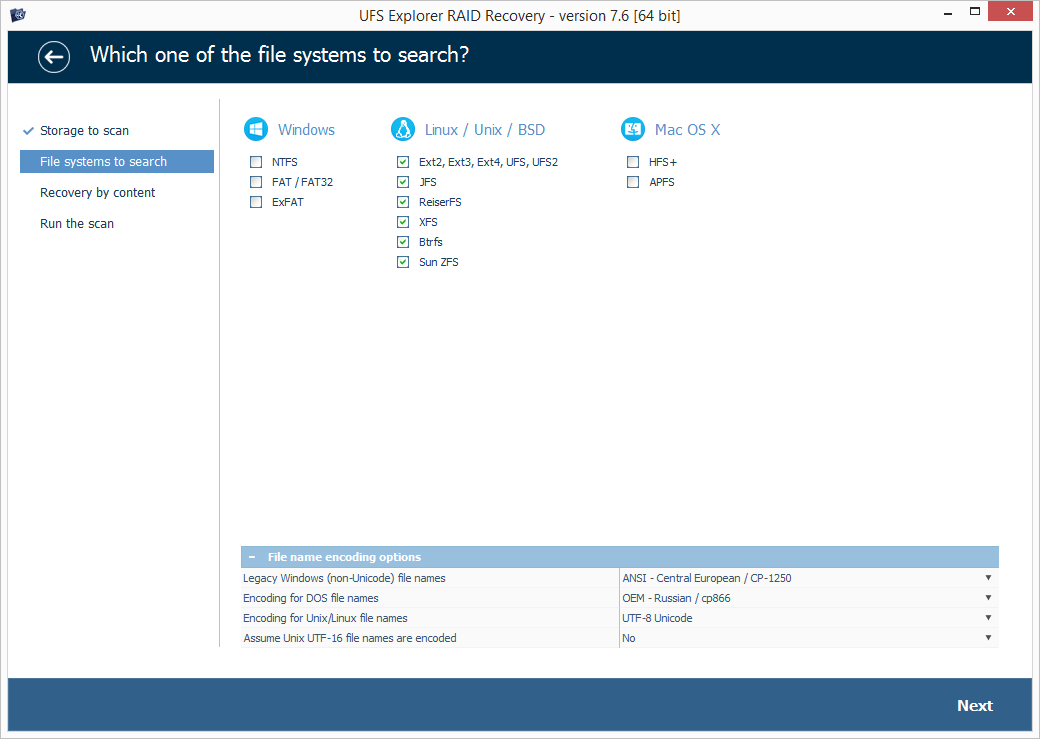This screenshot has width=1040, height=739.
Task: Click the UFS Explorer app icon in title bar
Action: click(x=18, y=15)
